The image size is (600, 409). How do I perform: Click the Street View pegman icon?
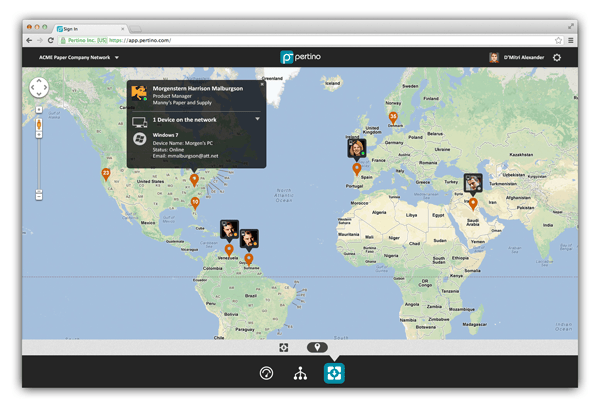tap(39, 124)
